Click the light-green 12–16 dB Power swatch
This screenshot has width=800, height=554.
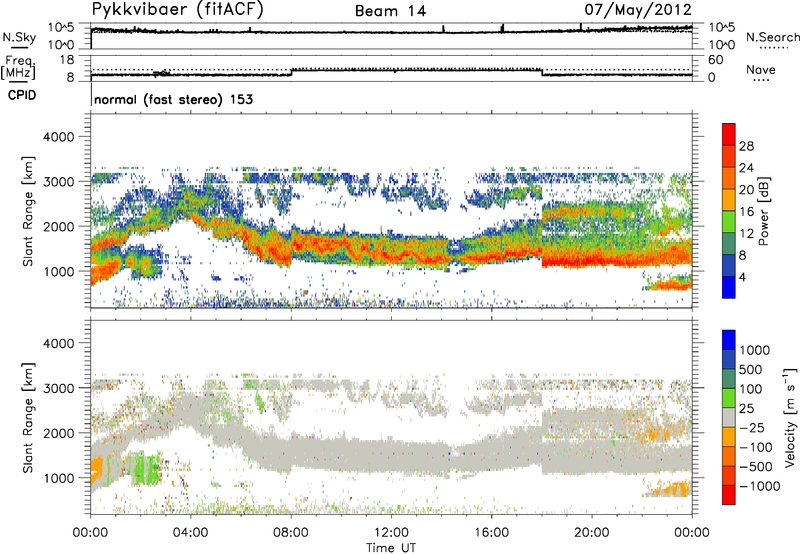[x=729, y=222]
